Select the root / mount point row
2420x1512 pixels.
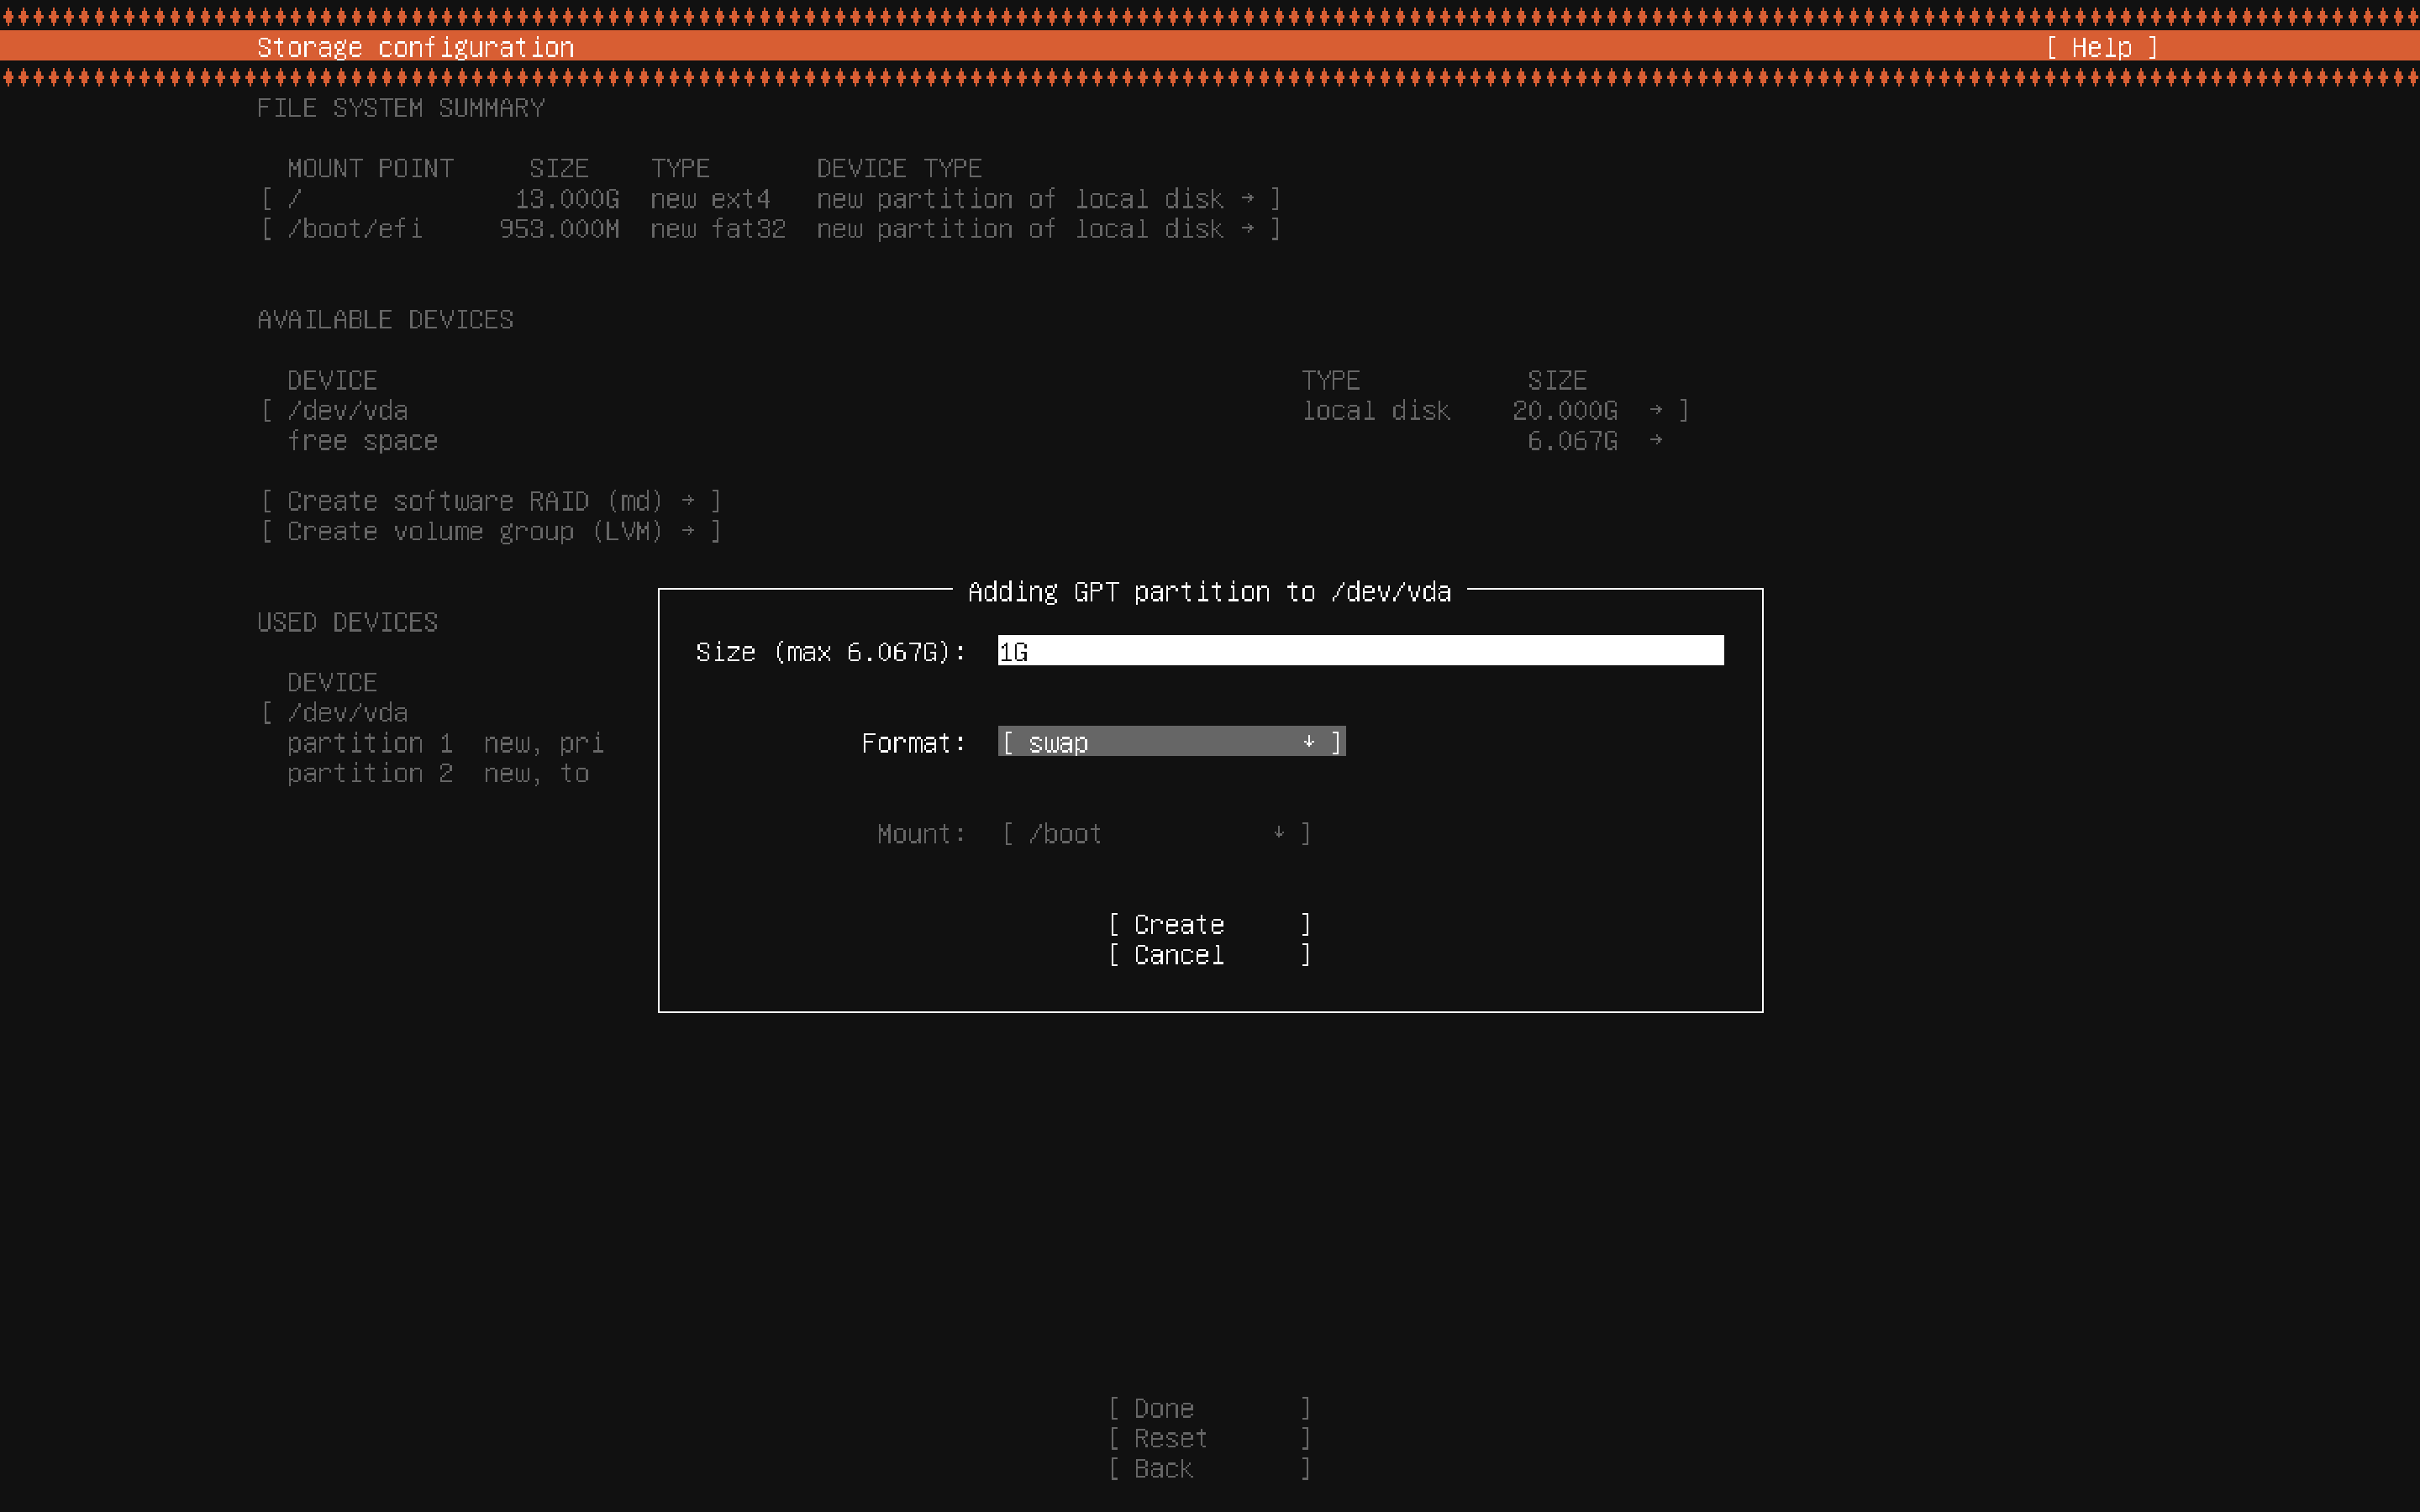770,199
